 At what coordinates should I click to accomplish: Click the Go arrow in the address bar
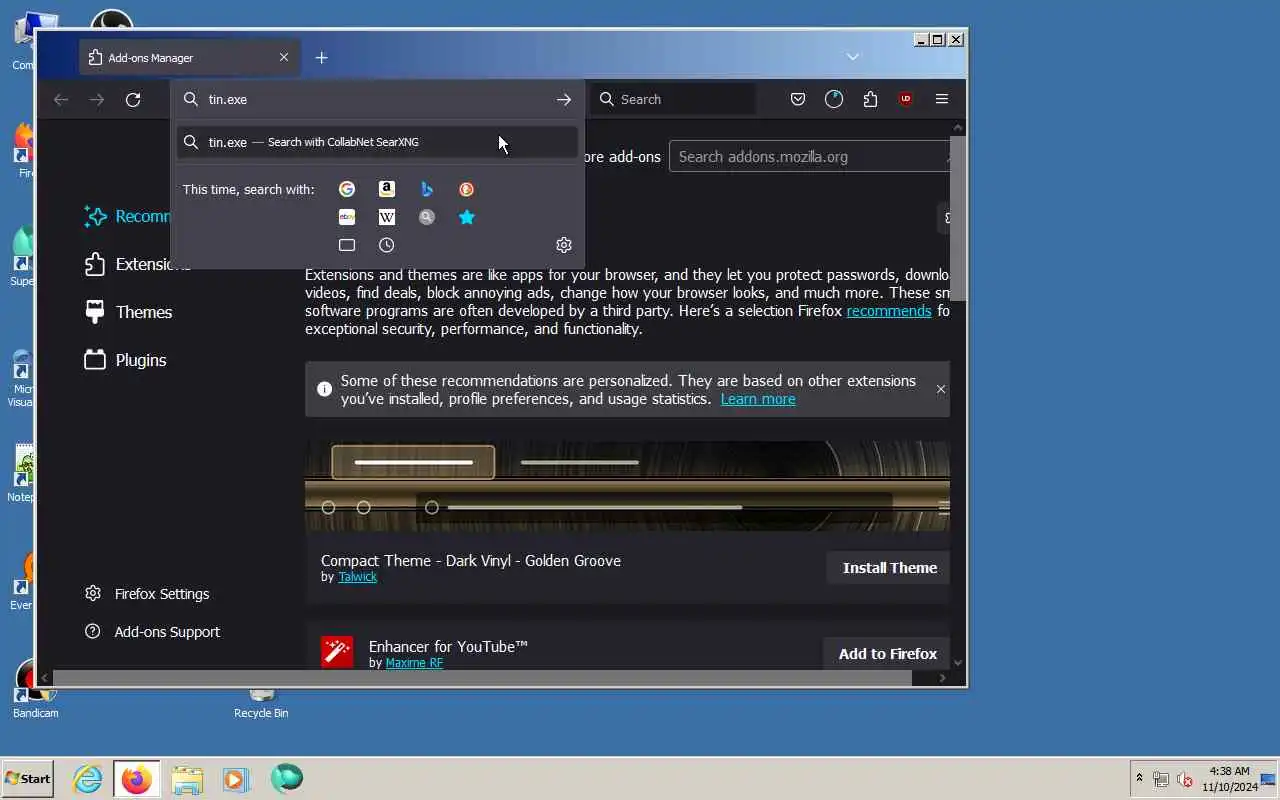pos(564,99)
